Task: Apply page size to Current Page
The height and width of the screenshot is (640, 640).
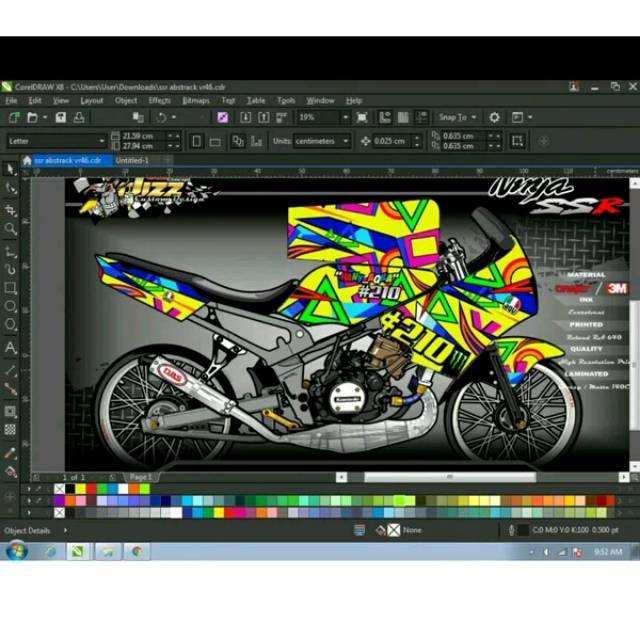Action: point(256,141)
